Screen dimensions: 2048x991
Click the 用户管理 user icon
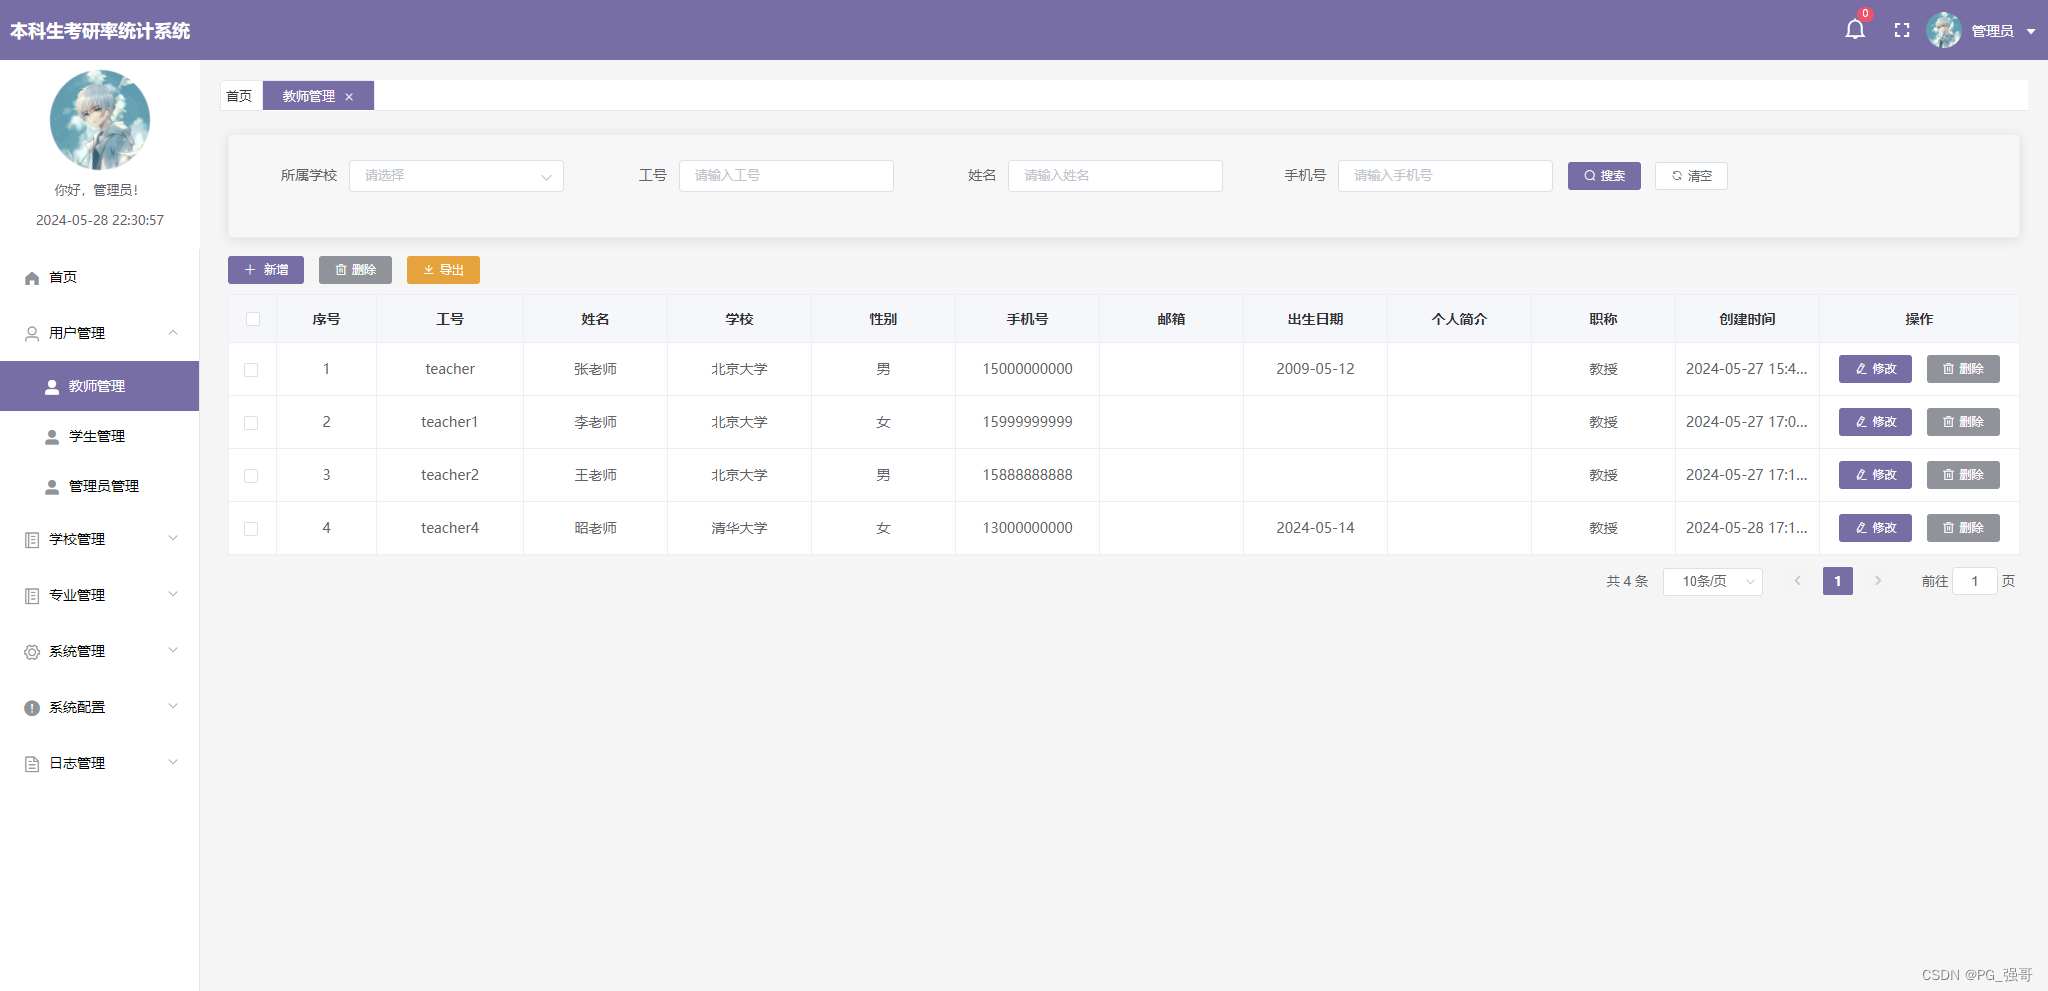point(32,334)
